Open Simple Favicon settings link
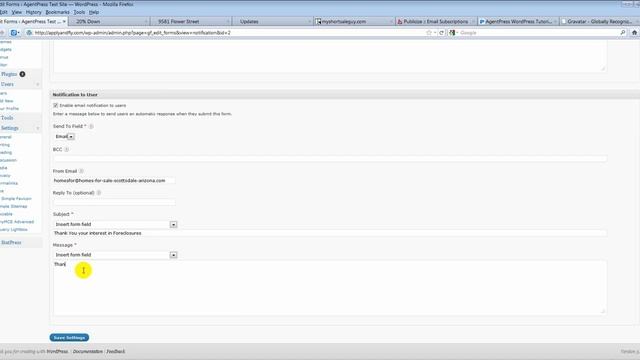The image size is (640, 360). click(x=16, y=199)
